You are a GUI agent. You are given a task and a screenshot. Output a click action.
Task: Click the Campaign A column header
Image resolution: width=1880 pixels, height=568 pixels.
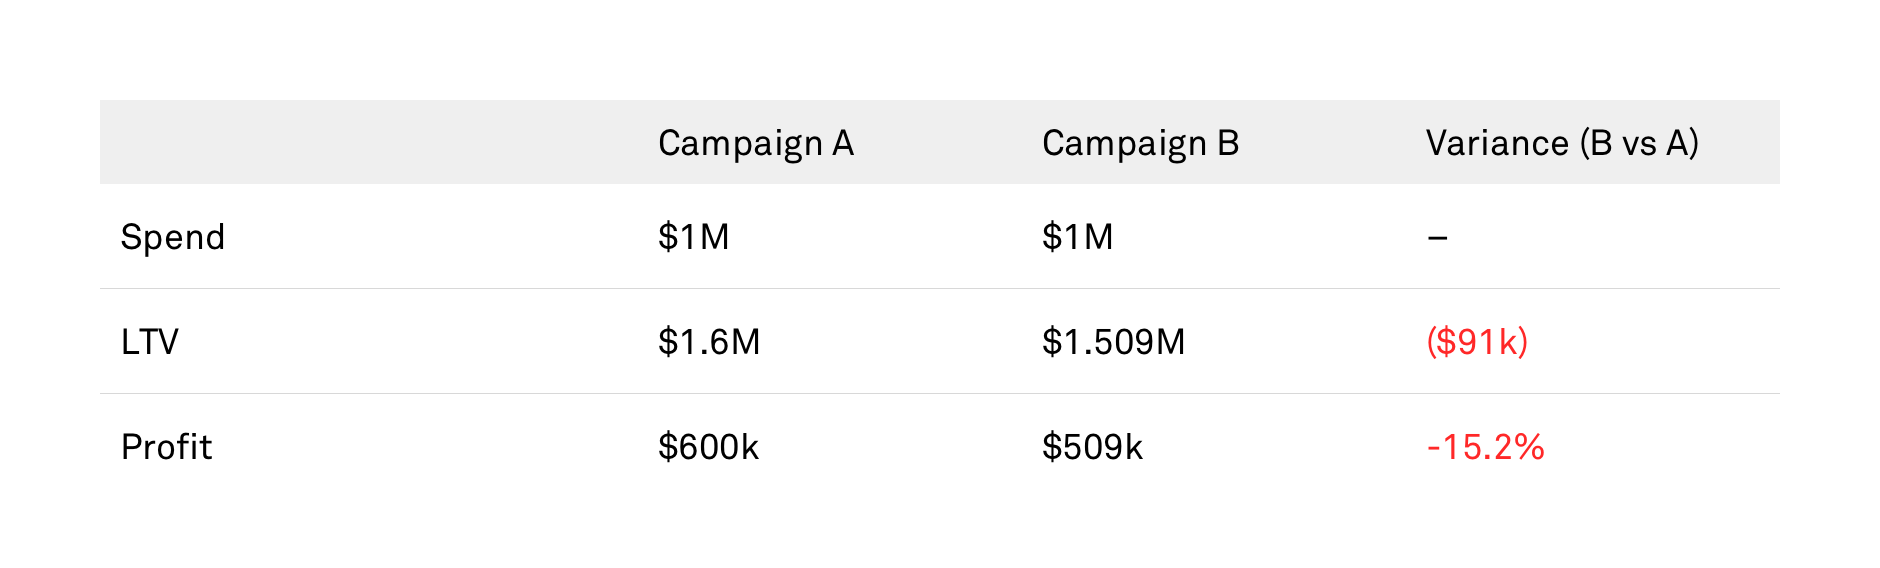point(756,144)
